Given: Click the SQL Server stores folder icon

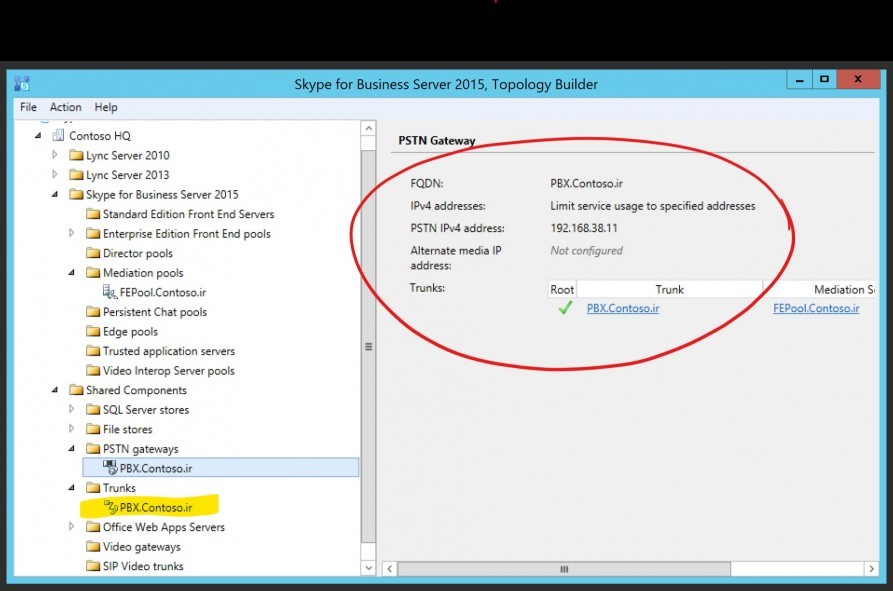Looking at the screenshot, I should coord(93,409).
